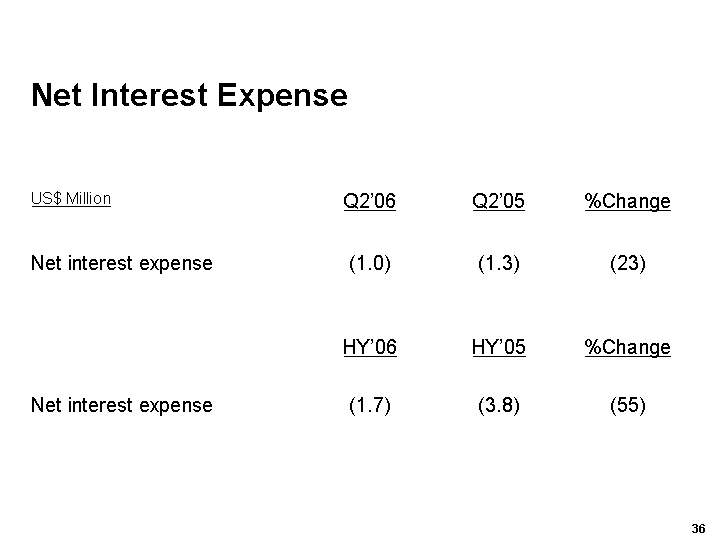
Task: Click the %Change header beside Q2'05
Action: (627, 202)
